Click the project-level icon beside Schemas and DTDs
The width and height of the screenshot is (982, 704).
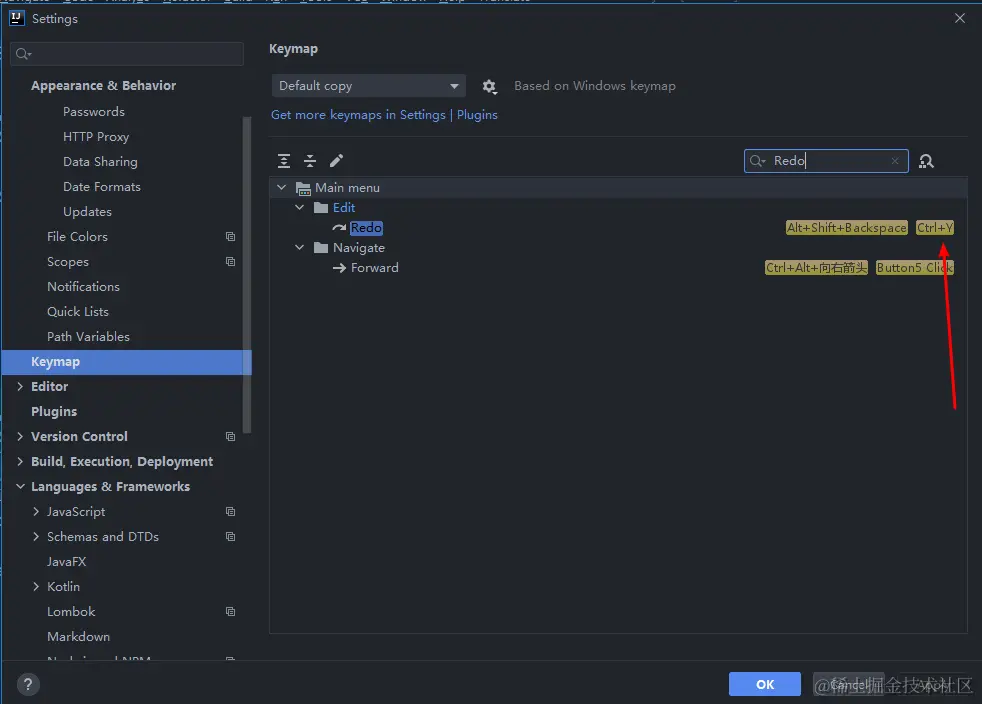click(230, 537)
